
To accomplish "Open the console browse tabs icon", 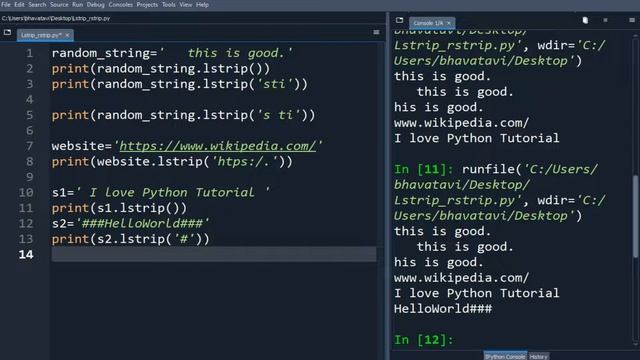I will [x=400, y=20].
